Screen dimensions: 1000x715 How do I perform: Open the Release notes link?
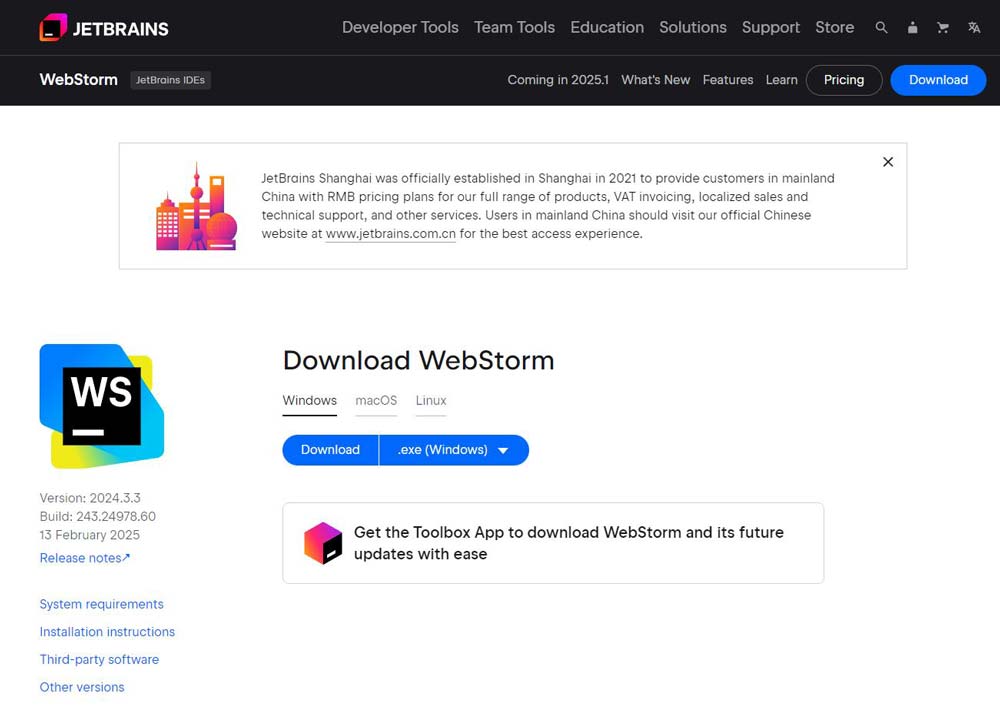[x=85, y=558]
